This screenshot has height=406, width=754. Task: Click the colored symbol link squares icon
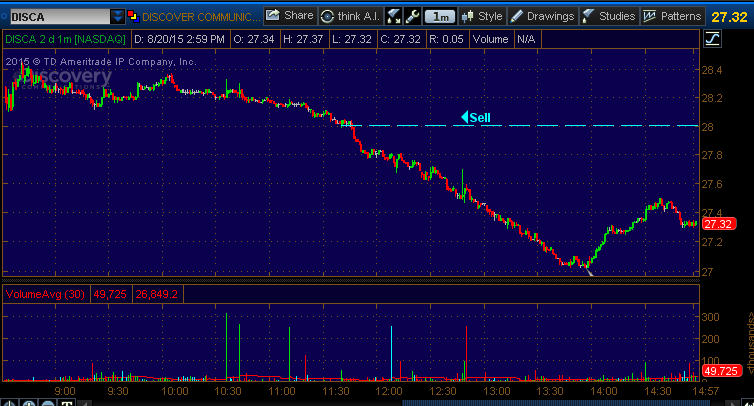133,17
